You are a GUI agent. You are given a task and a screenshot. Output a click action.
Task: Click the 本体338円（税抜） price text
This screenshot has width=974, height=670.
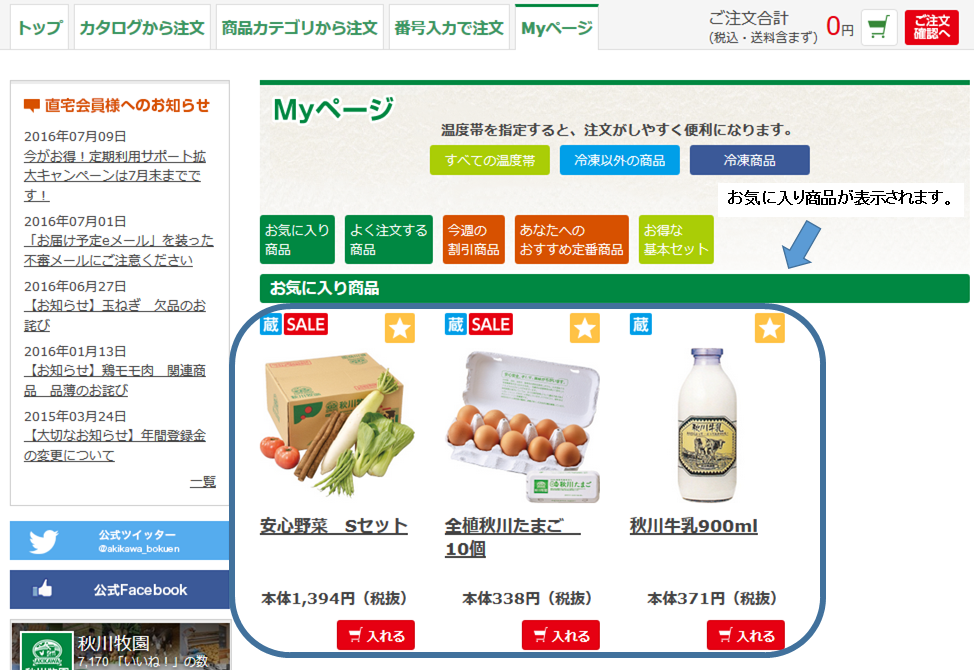tap(527, 599)
